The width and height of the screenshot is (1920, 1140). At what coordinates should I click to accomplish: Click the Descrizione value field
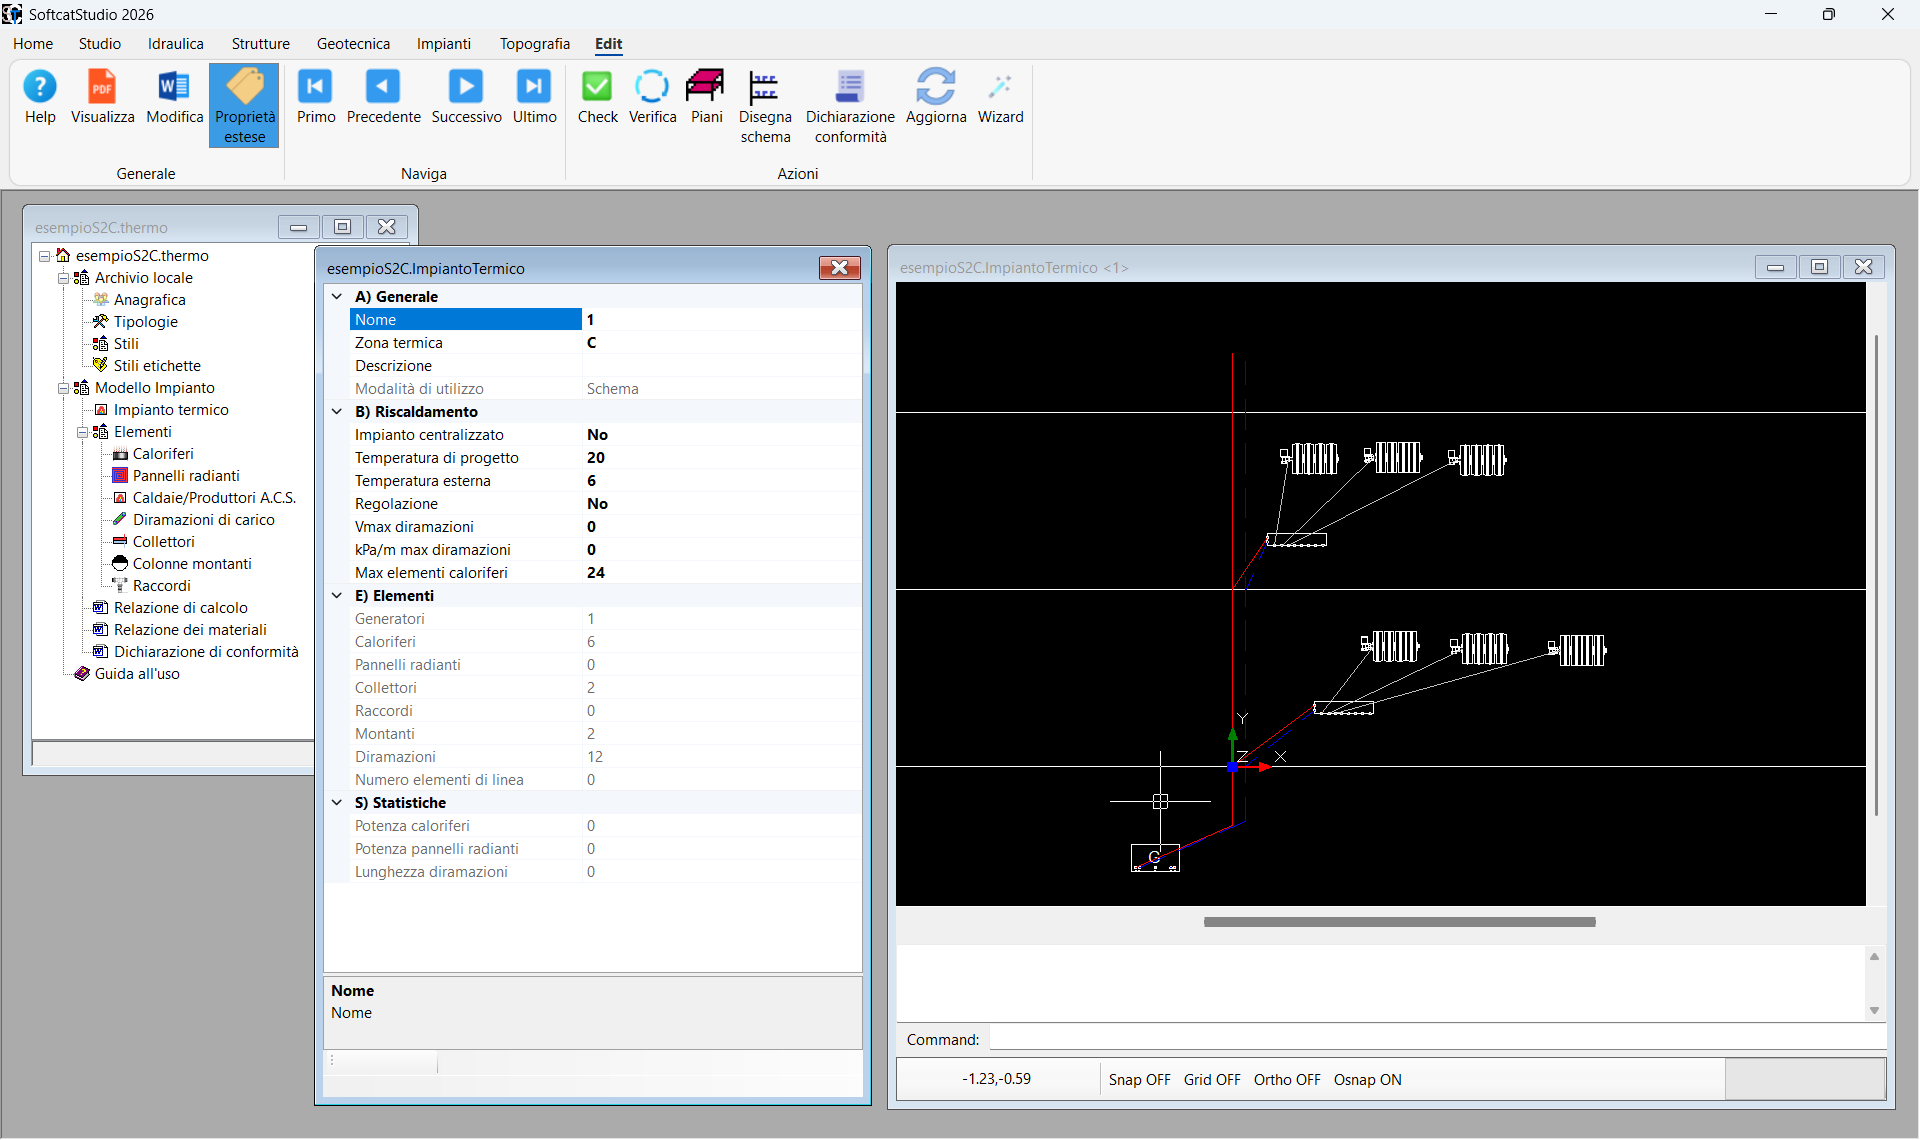pyautogui.click(x=721, y=366)
